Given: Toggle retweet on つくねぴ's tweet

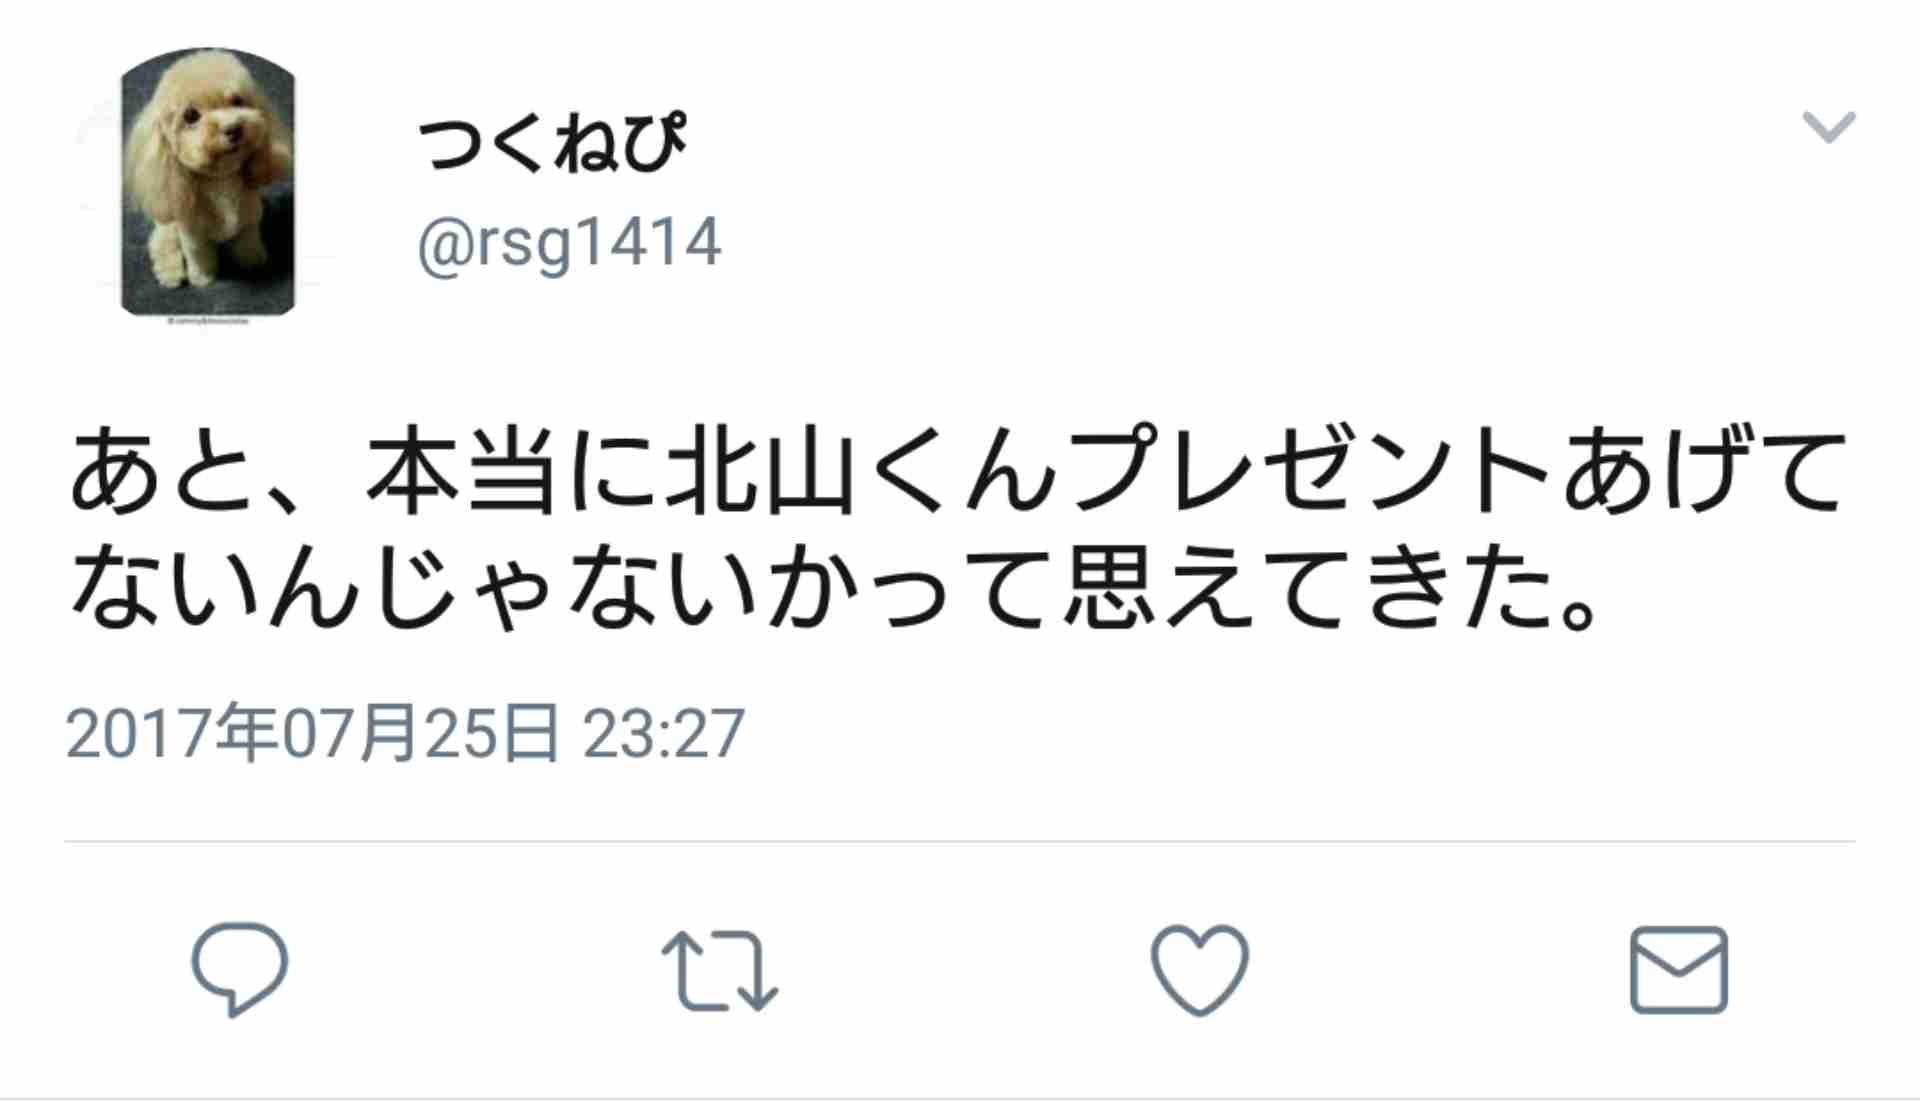Looking at the screenshot, I should click(720, 971).
